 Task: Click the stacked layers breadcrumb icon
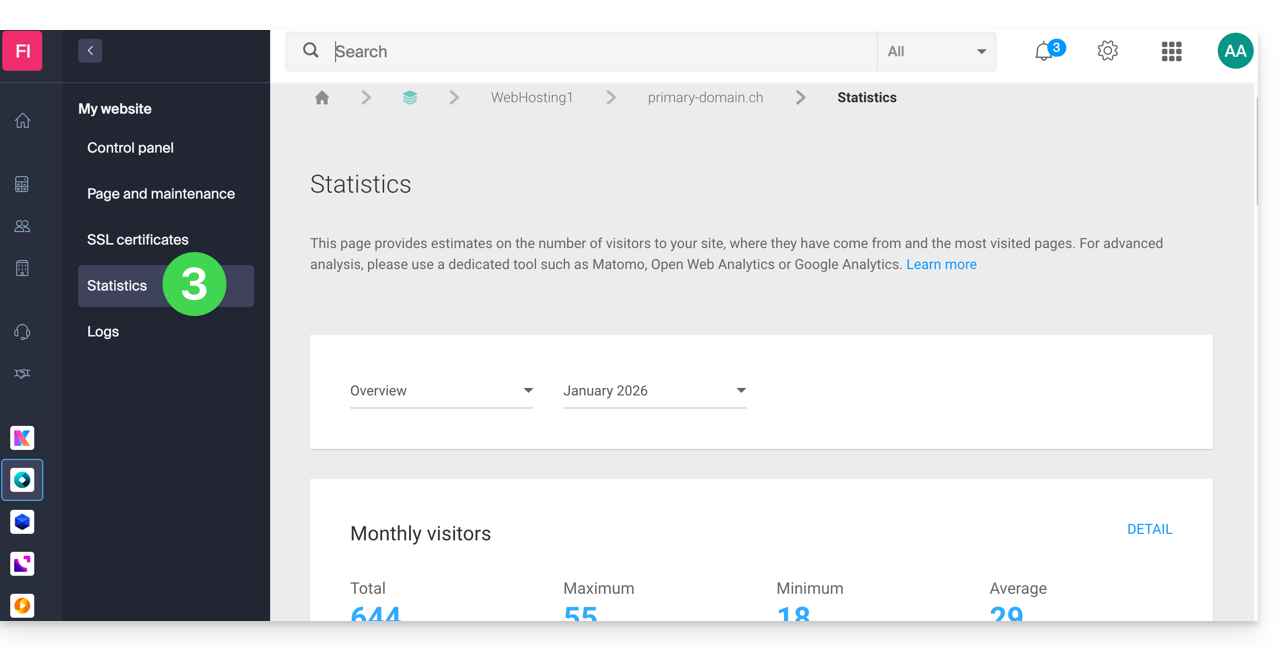(410, 98)
